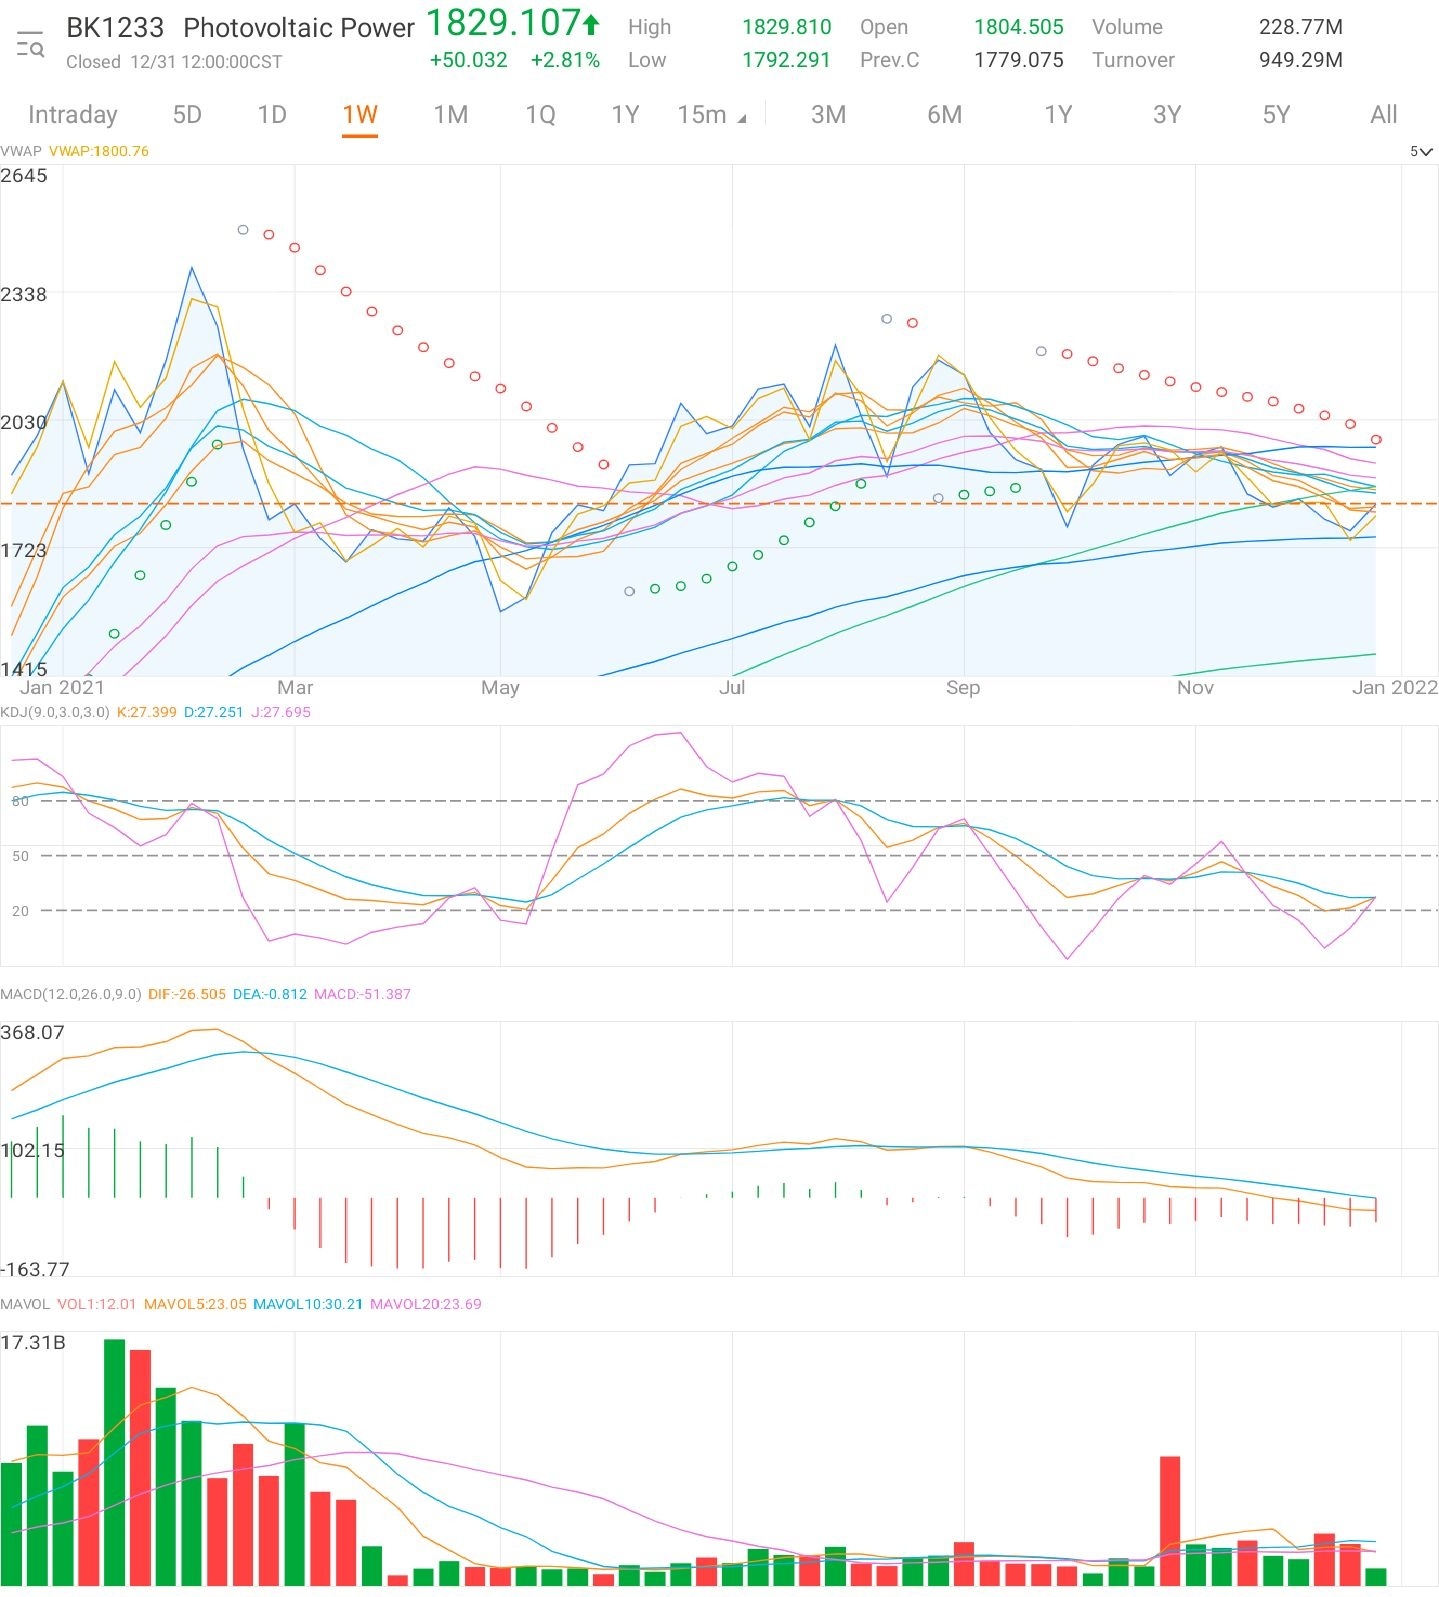
Task: Click the DEA:-0.812 value
Action: pyautogui.click(x=270, y=995)
